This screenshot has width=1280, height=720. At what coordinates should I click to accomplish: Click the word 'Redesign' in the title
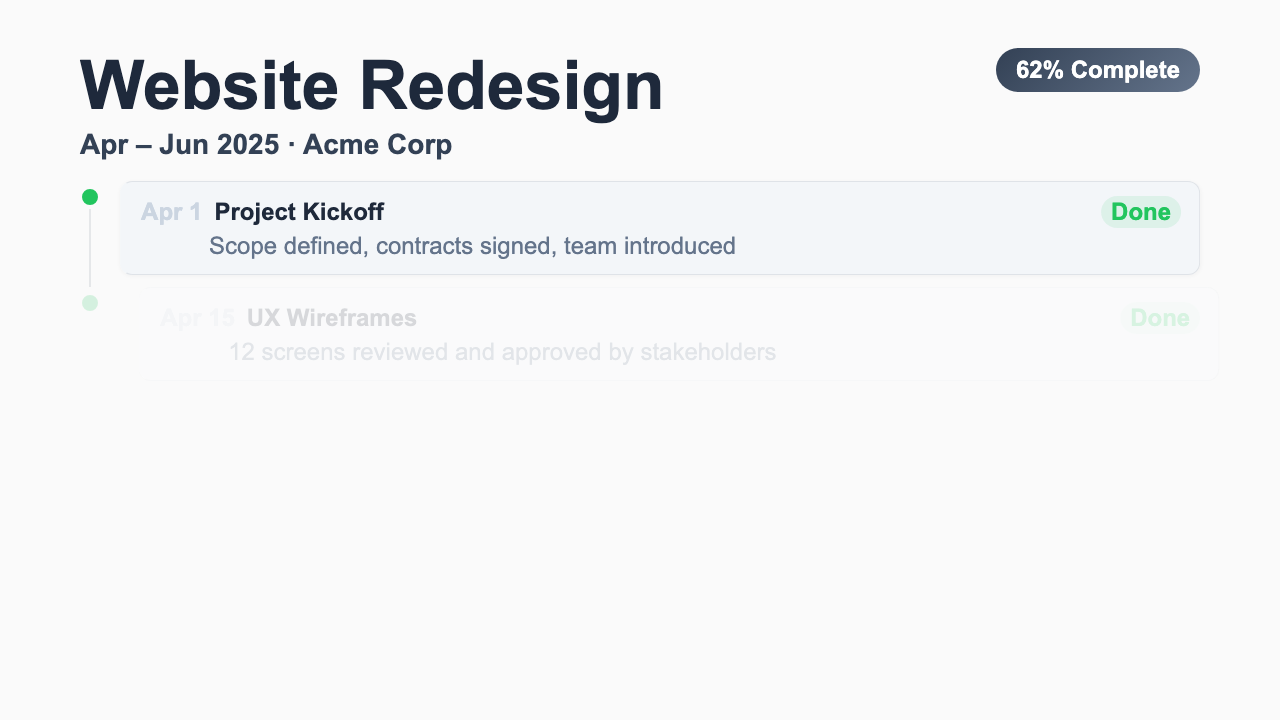pyautogui.click(x=510, y=86)
